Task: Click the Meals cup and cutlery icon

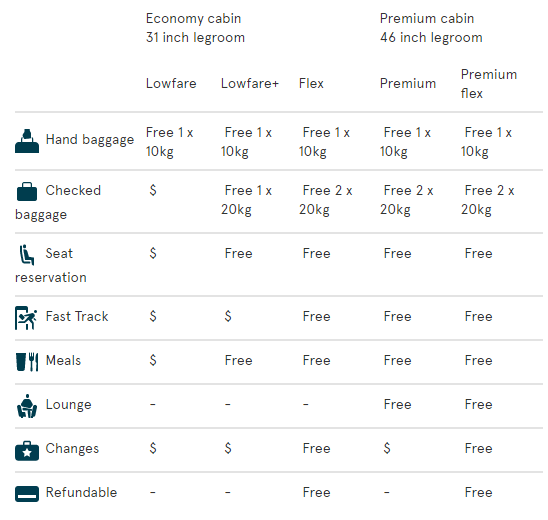Action: 27,362
